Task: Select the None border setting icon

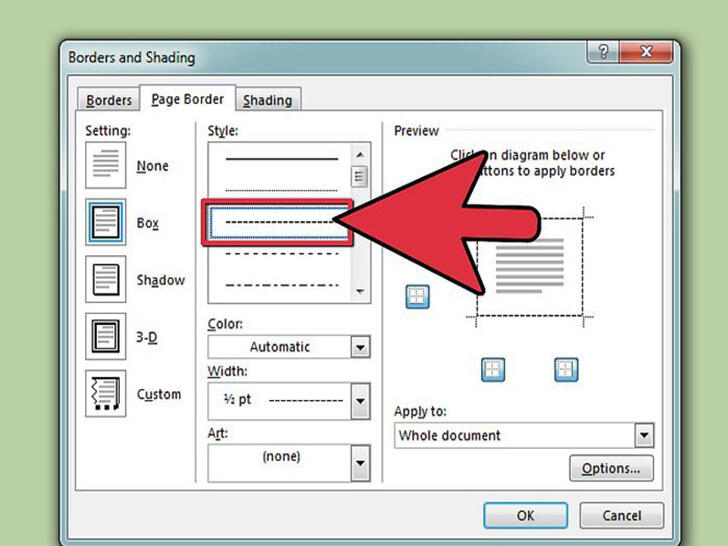Action: 105,165
